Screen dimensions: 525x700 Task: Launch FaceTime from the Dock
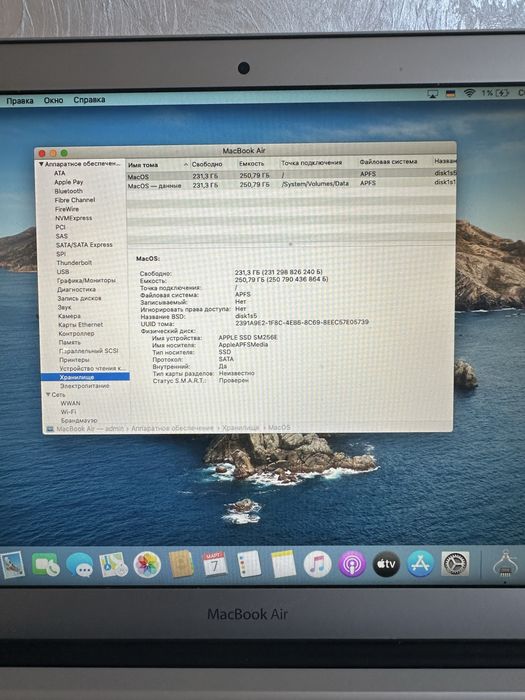pyautogui.click(x=45, y=565)
